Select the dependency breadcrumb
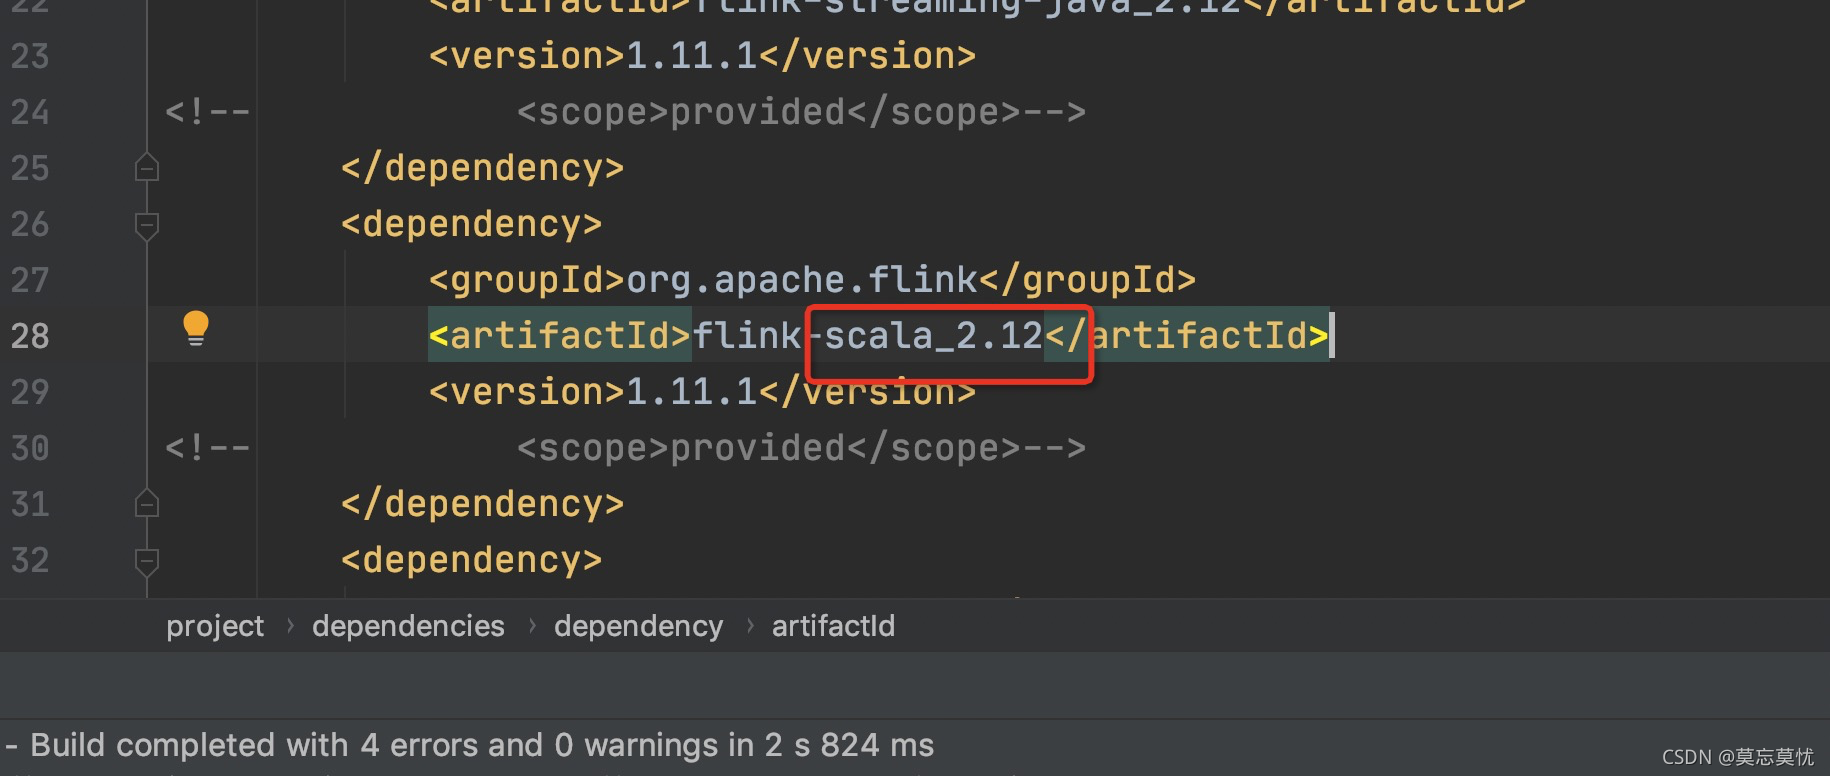 click(x=638, y=626)
